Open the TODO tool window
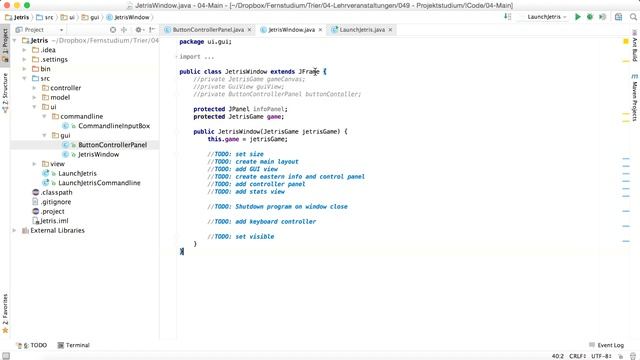640x360 pixels. click(x=32, y=345)
